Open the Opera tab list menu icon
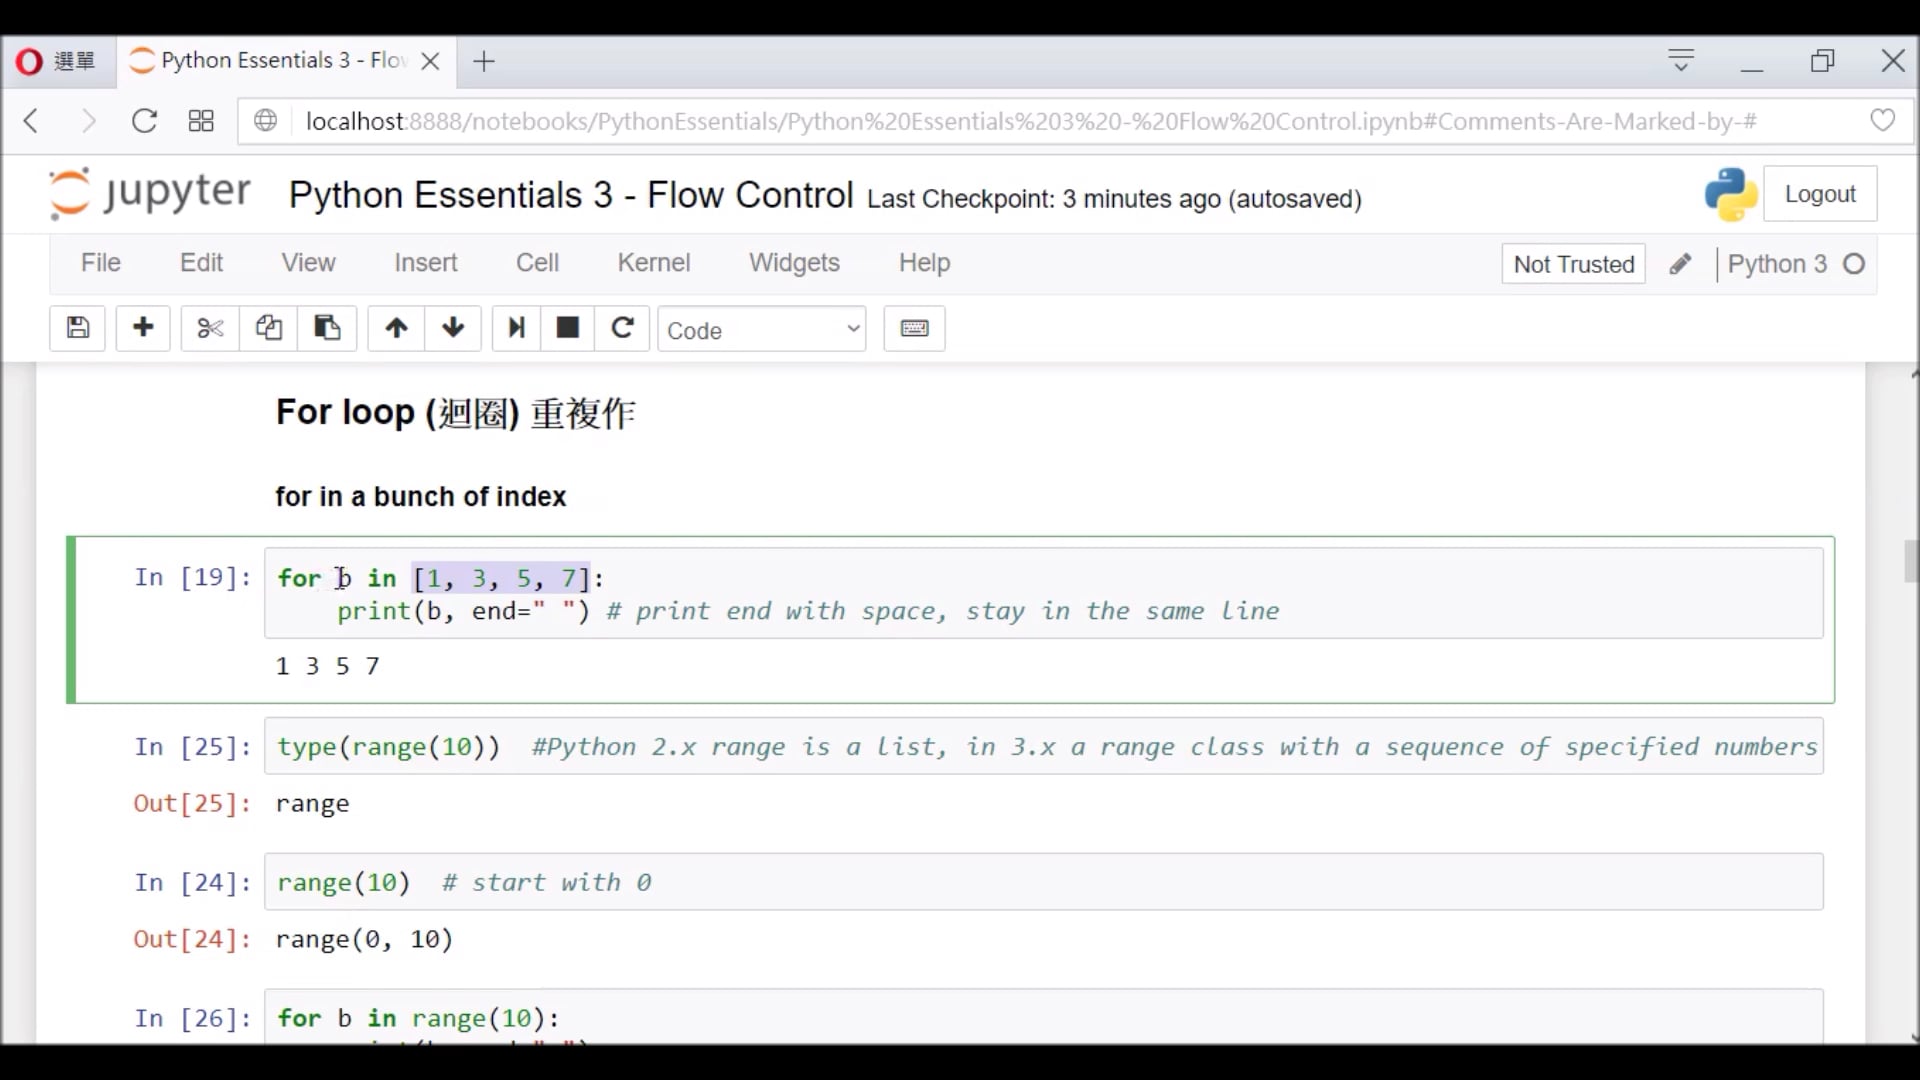 [x=1681, y=61]
